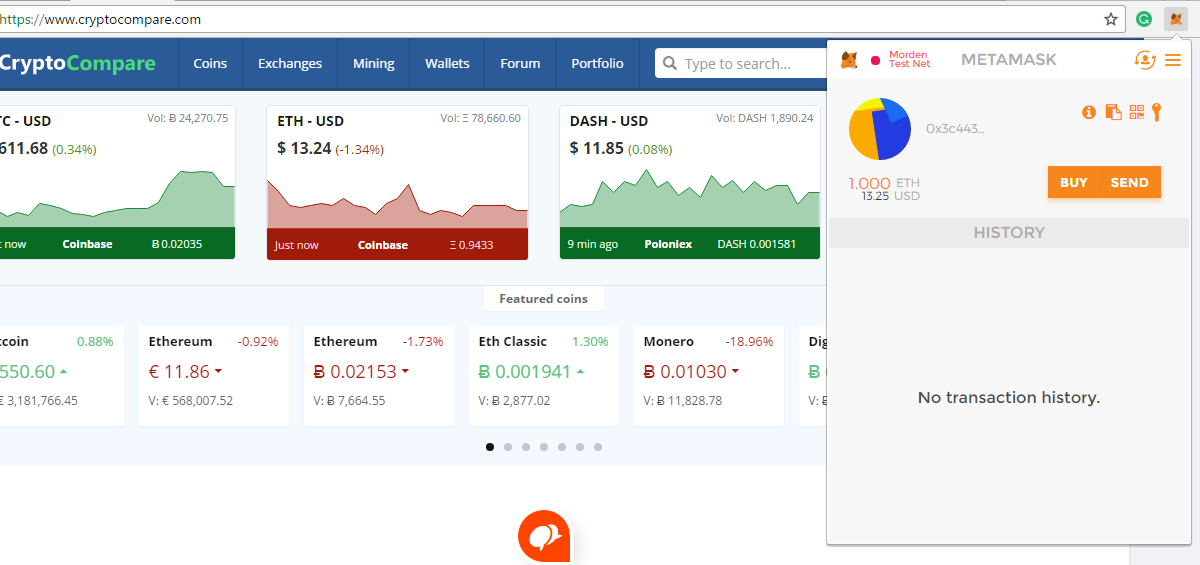Click the 'Vol: Ξ 78,660.60' text
This screenshot has width=1200, height=565.
(x=480, y=118)
